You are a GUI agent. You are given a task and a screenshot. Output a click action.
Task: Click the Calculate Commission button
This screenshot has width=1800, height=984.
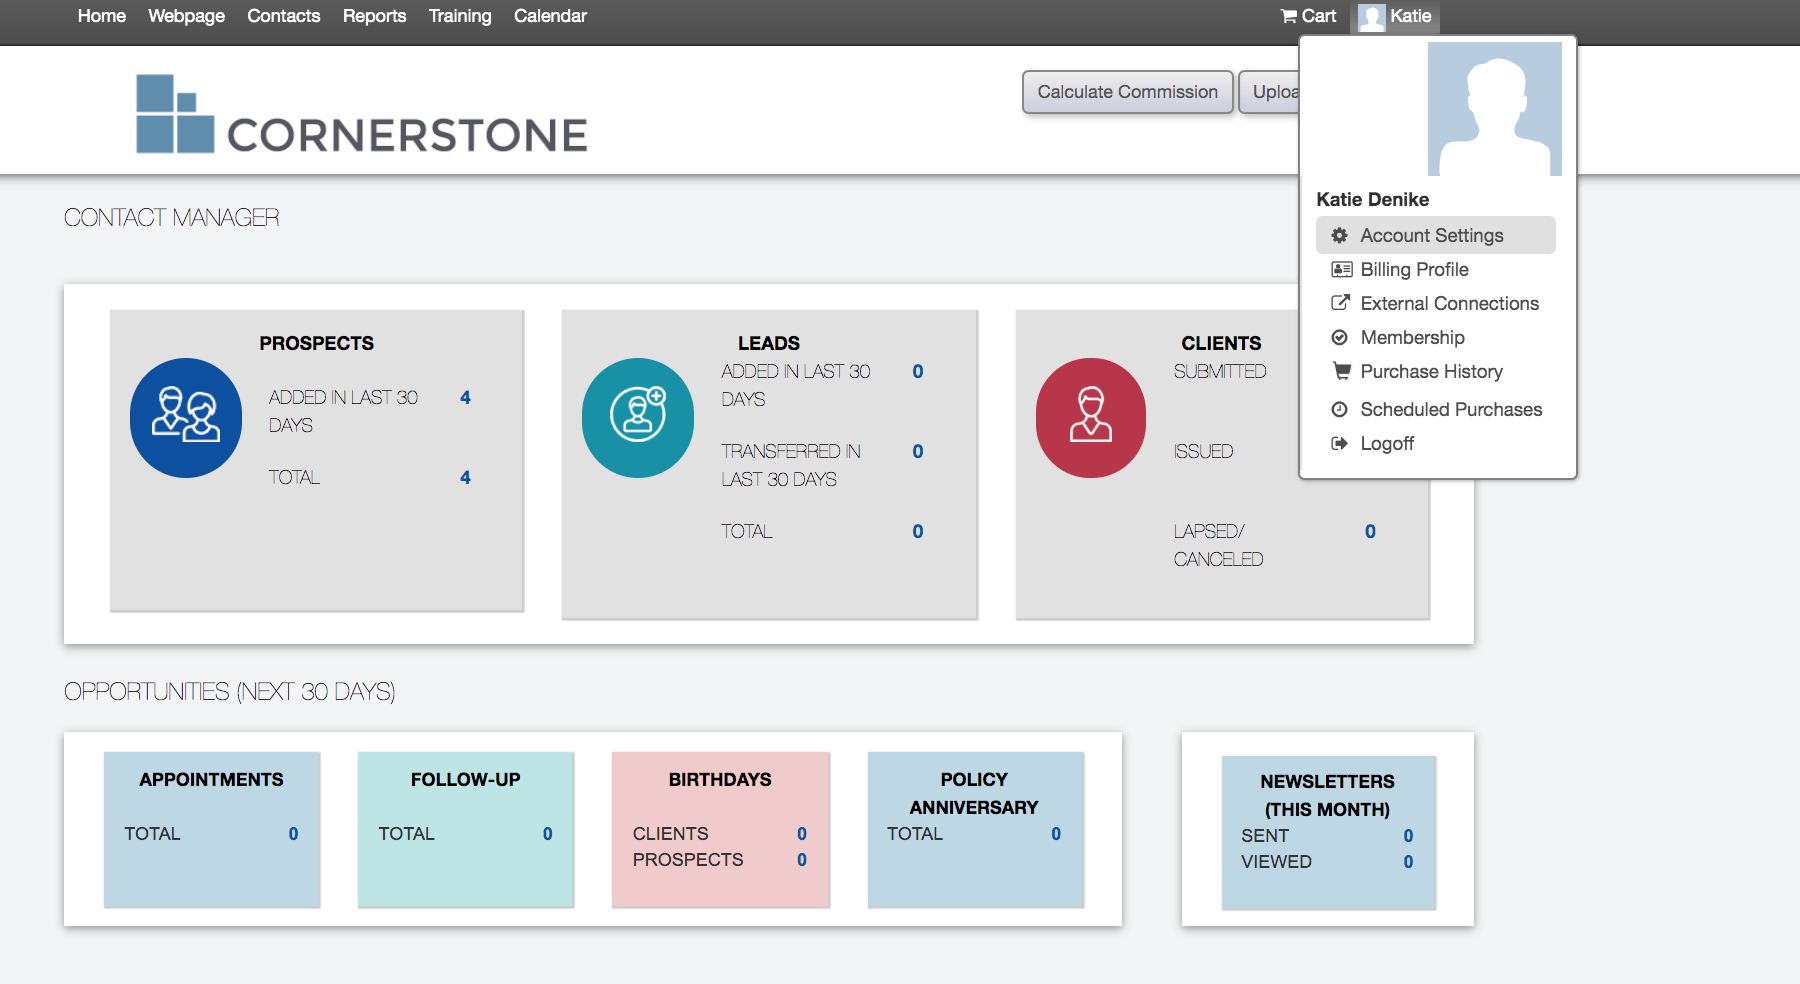pyautogui.click(x=1128, y=92)
